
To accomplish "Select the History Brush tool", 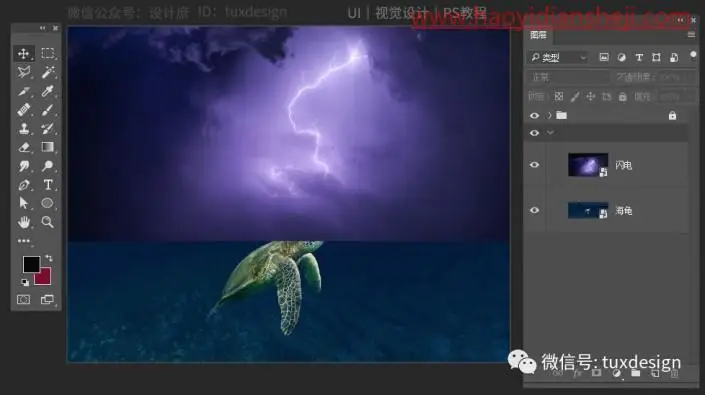I will coord(47,129).
